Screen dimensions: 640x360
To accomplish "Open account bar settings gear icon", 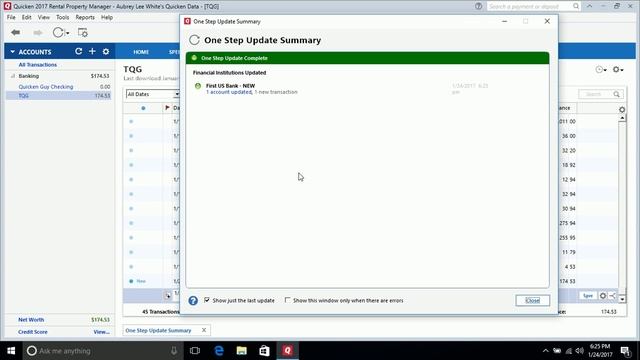I will click(x=106, y=51).
